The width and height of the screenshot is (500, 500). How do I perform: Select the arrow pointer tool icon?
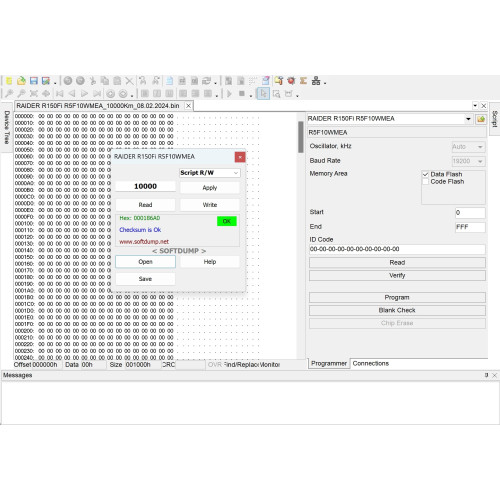pos(263,94)
